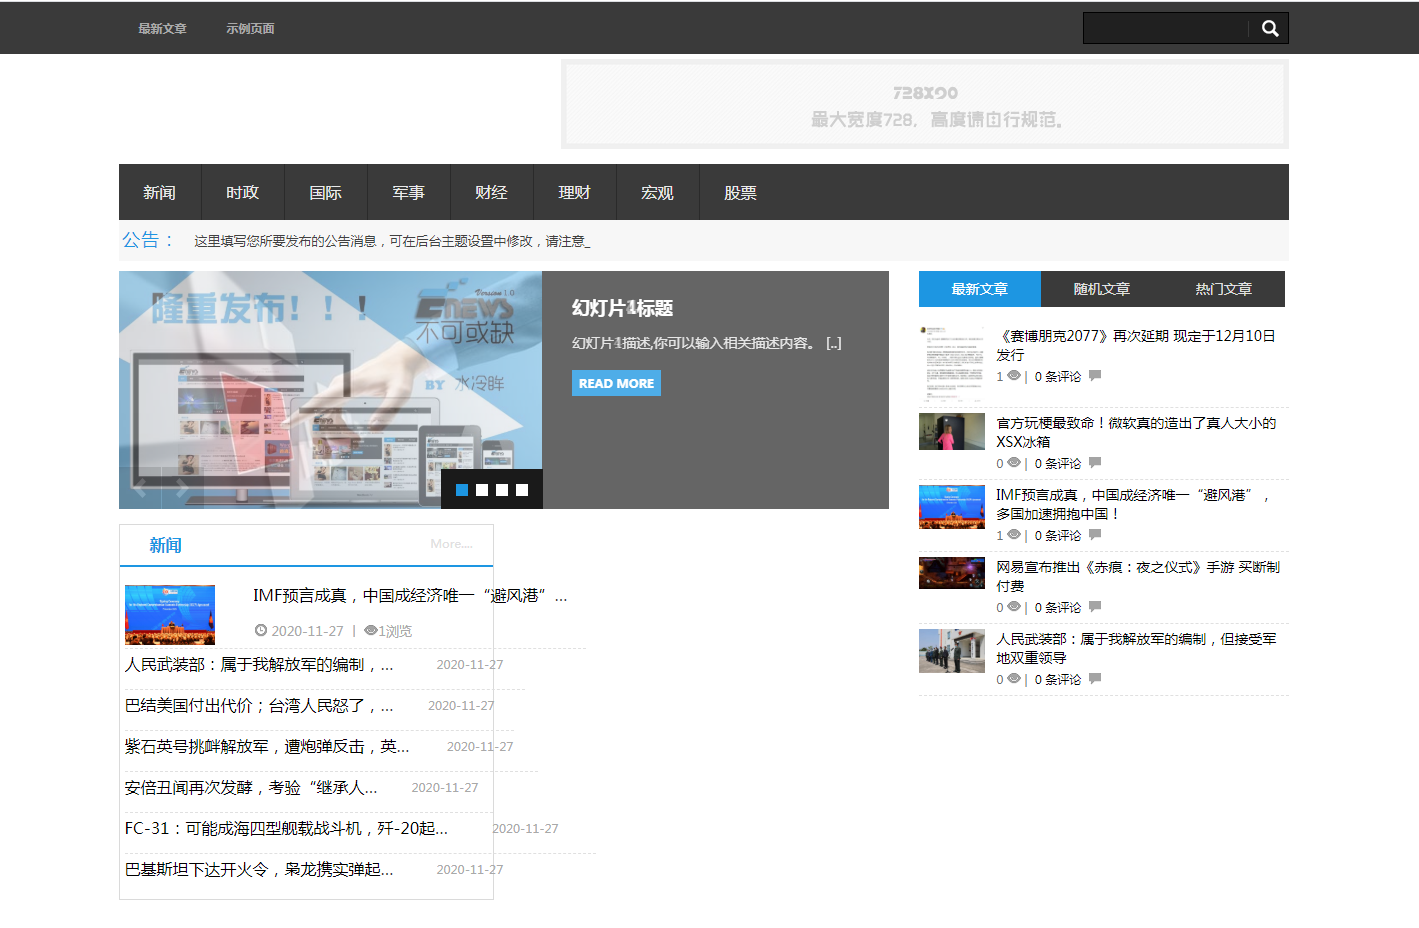Click the eye views icon under the XSX冰箱 article

click(x=1014, y=463)
